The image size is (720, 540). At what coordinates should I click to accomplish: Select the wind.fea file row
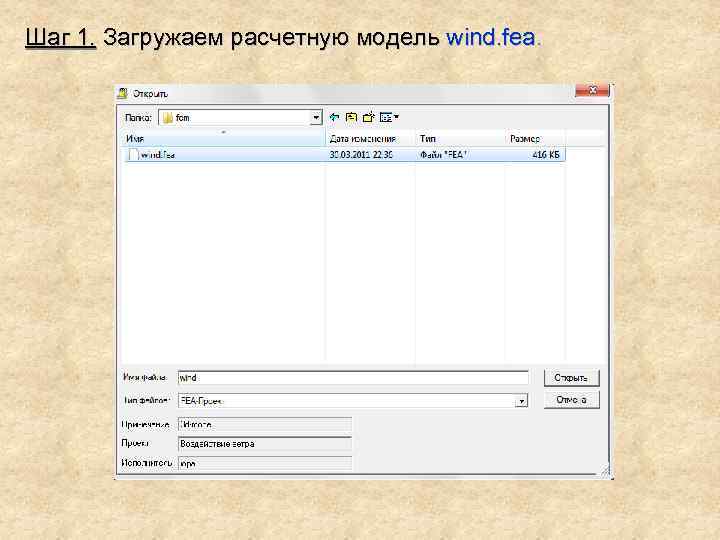[x=344, y=155]
